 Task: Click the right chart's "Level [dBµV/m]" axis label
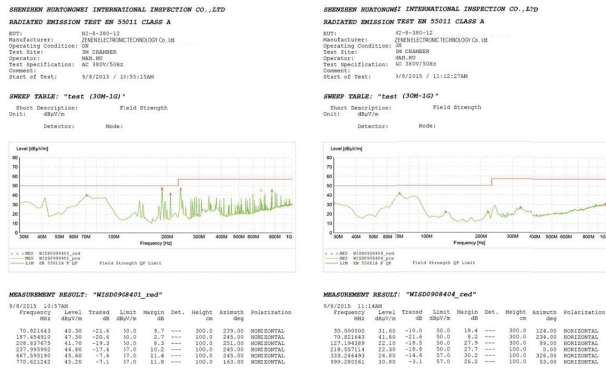346,148
